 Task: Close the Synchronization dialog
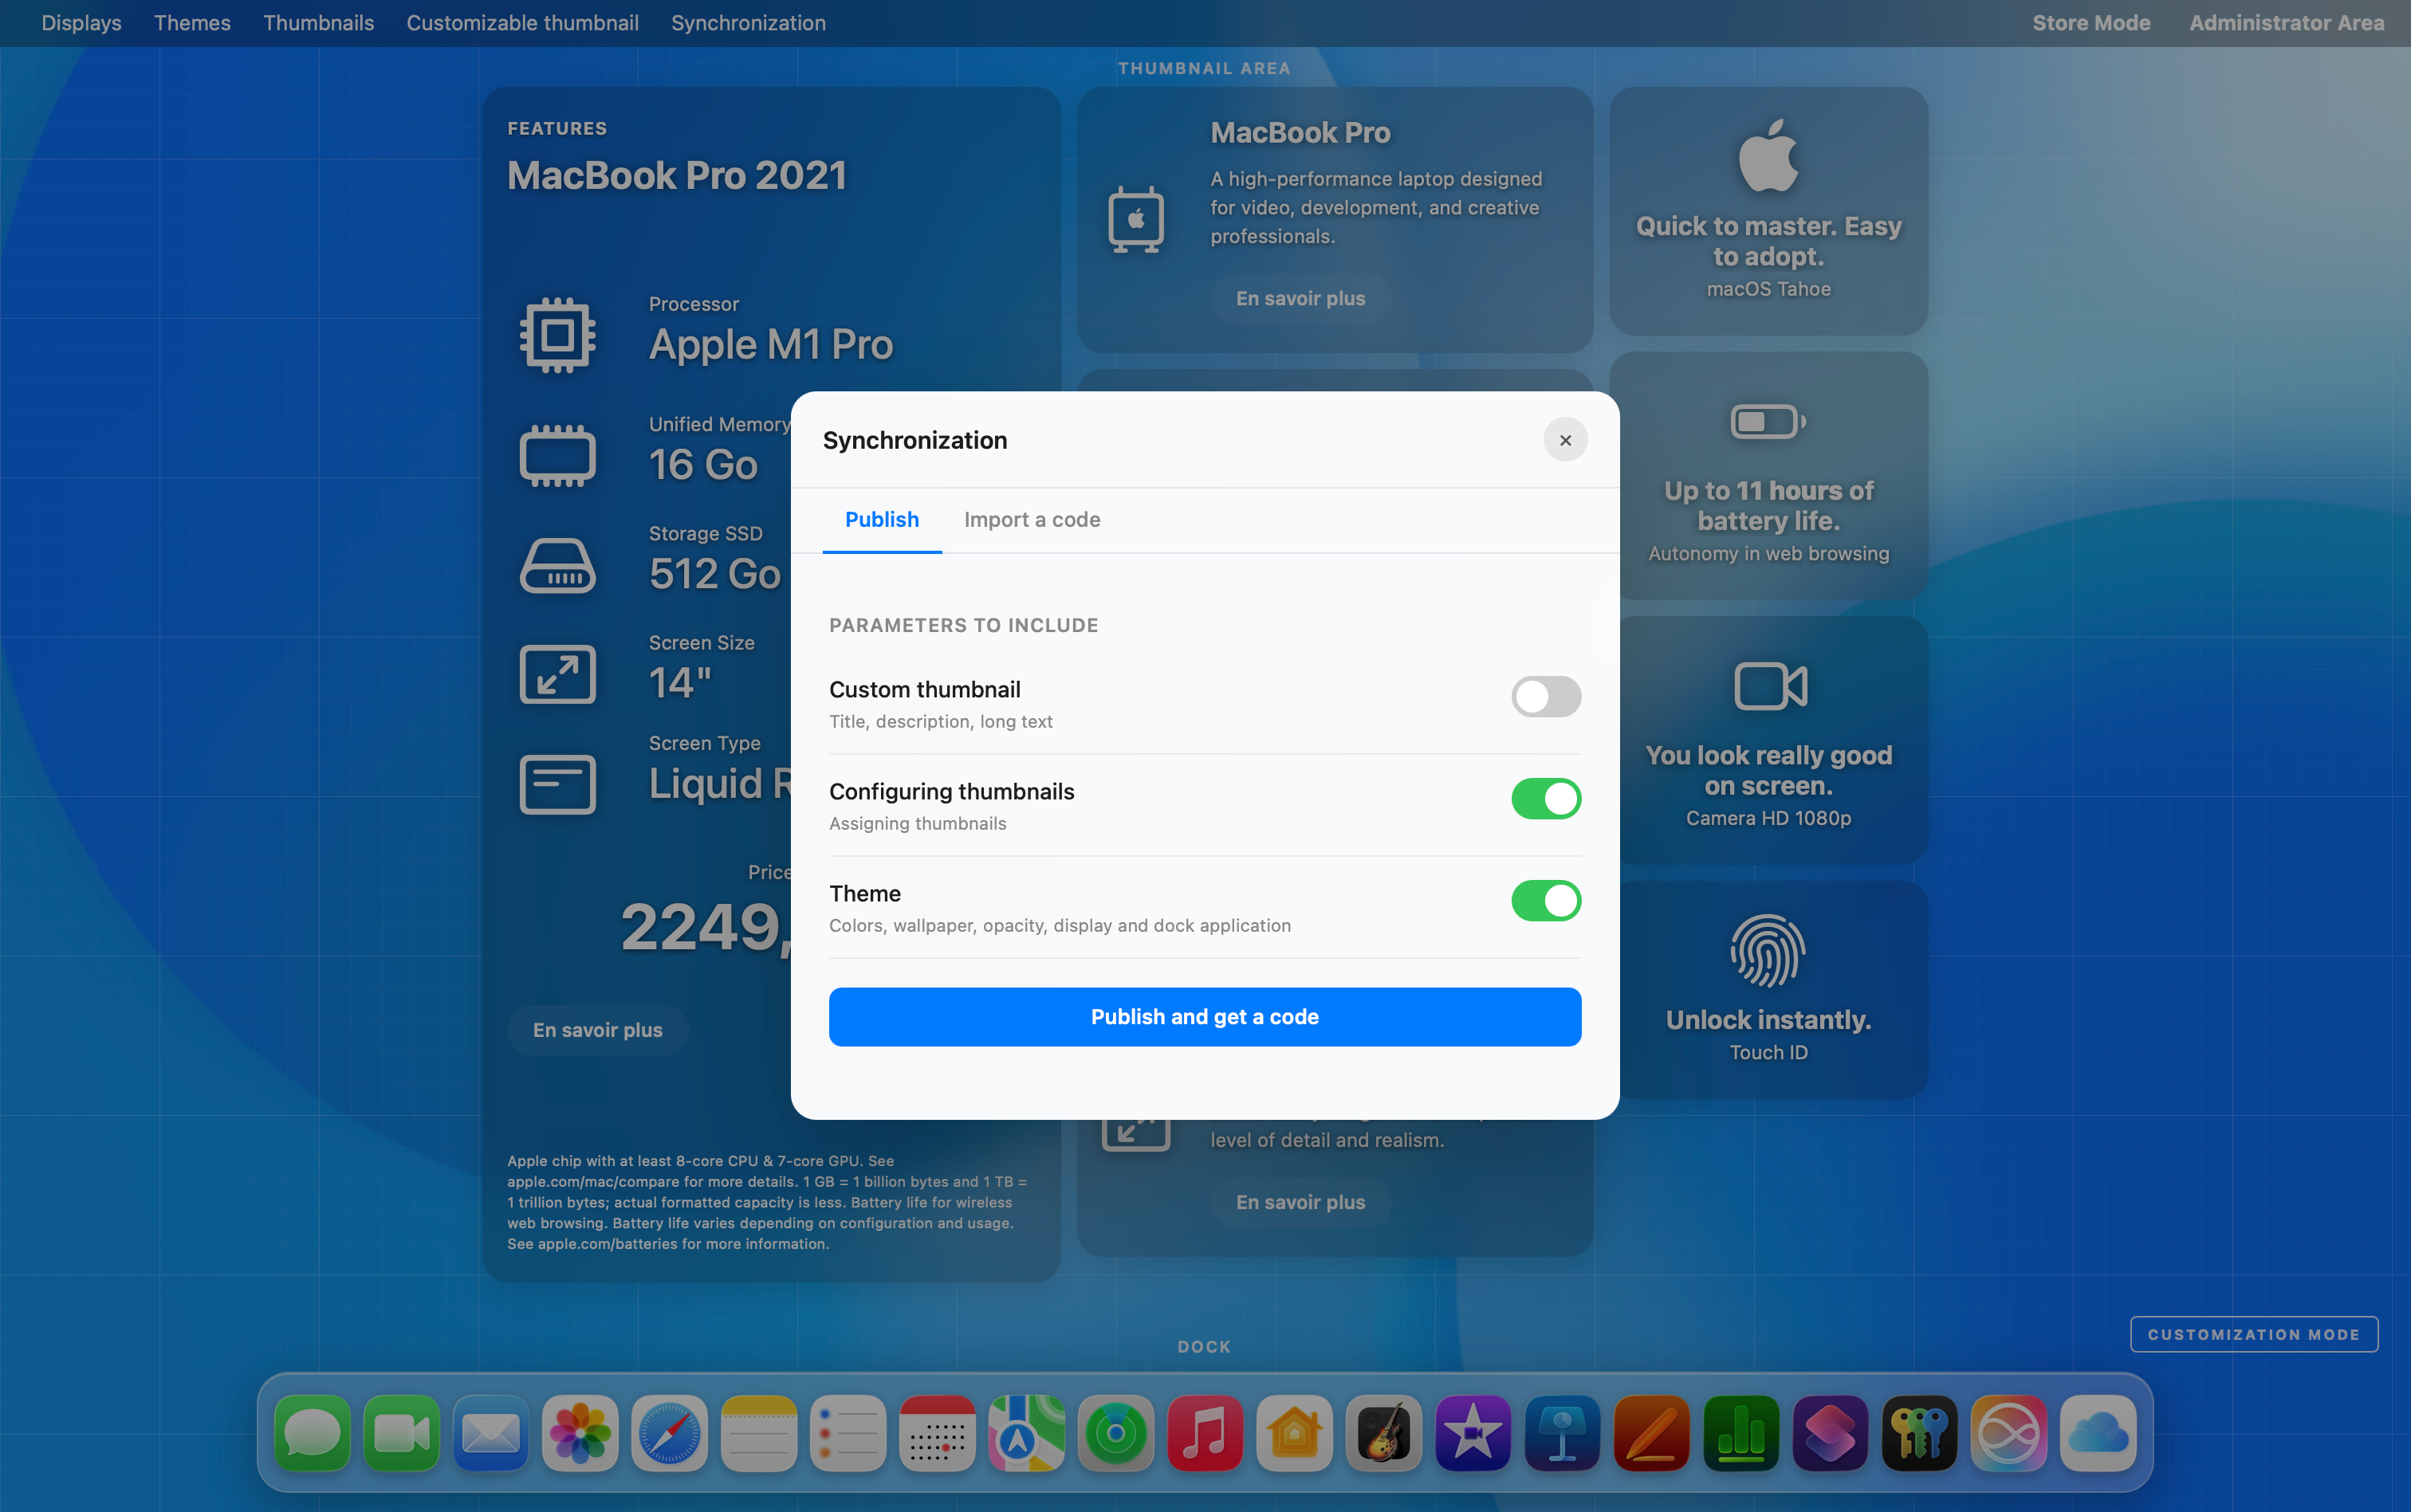[1565, 440]
